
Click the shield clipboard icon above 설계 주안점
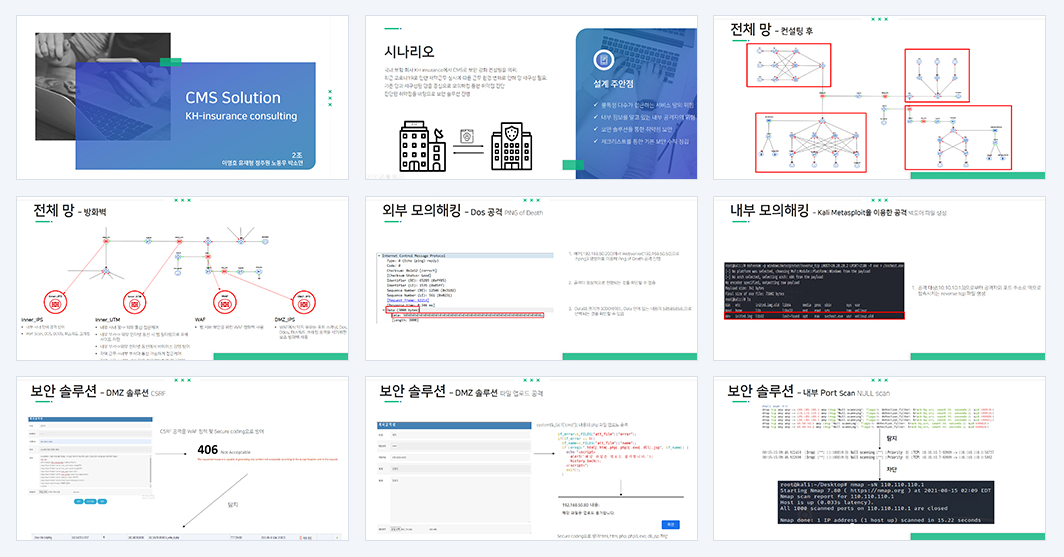click(x=603, y=60)
